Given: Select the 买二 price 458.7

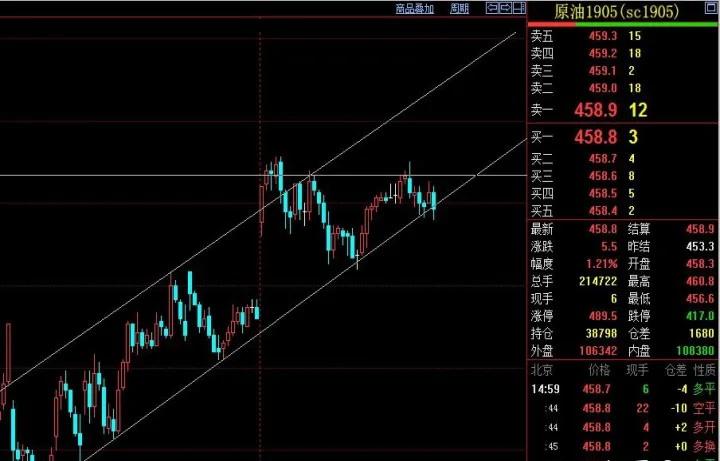Looking at the screenshot, I should (x=603, y=159).
